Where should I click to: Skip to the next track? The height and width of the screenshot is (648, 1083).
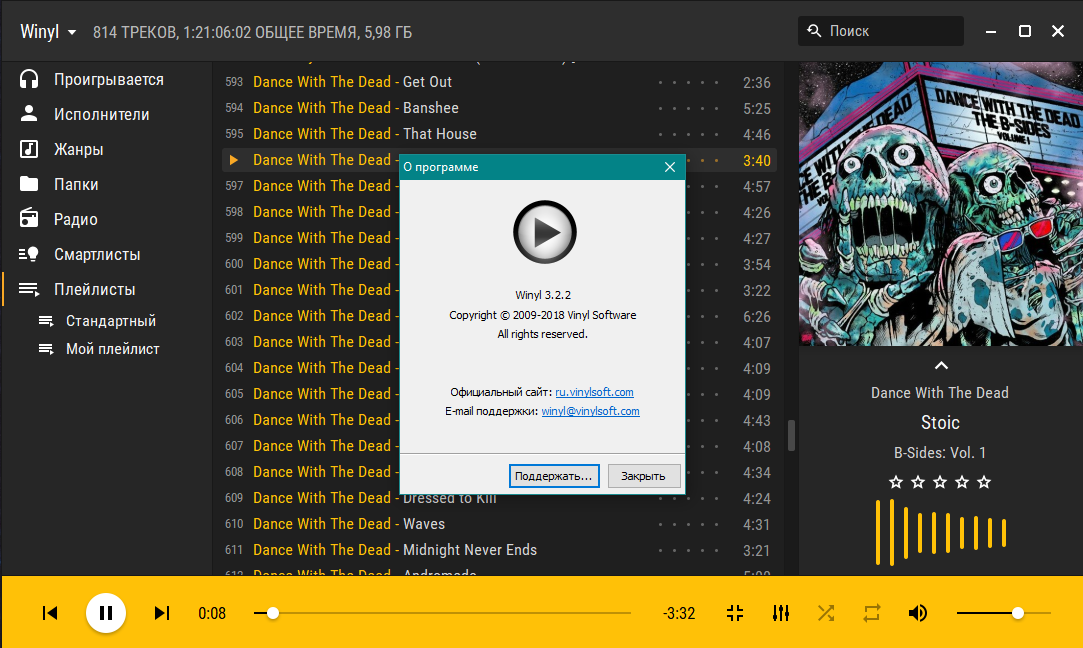[x=162, y=613]
